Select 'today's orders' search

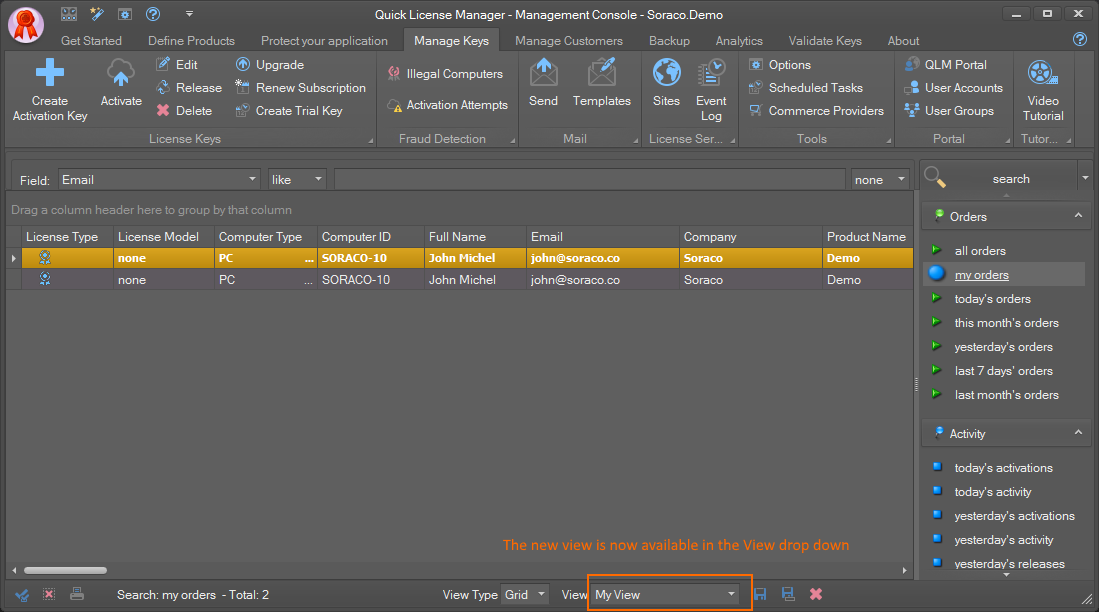[x=992, y=299]
